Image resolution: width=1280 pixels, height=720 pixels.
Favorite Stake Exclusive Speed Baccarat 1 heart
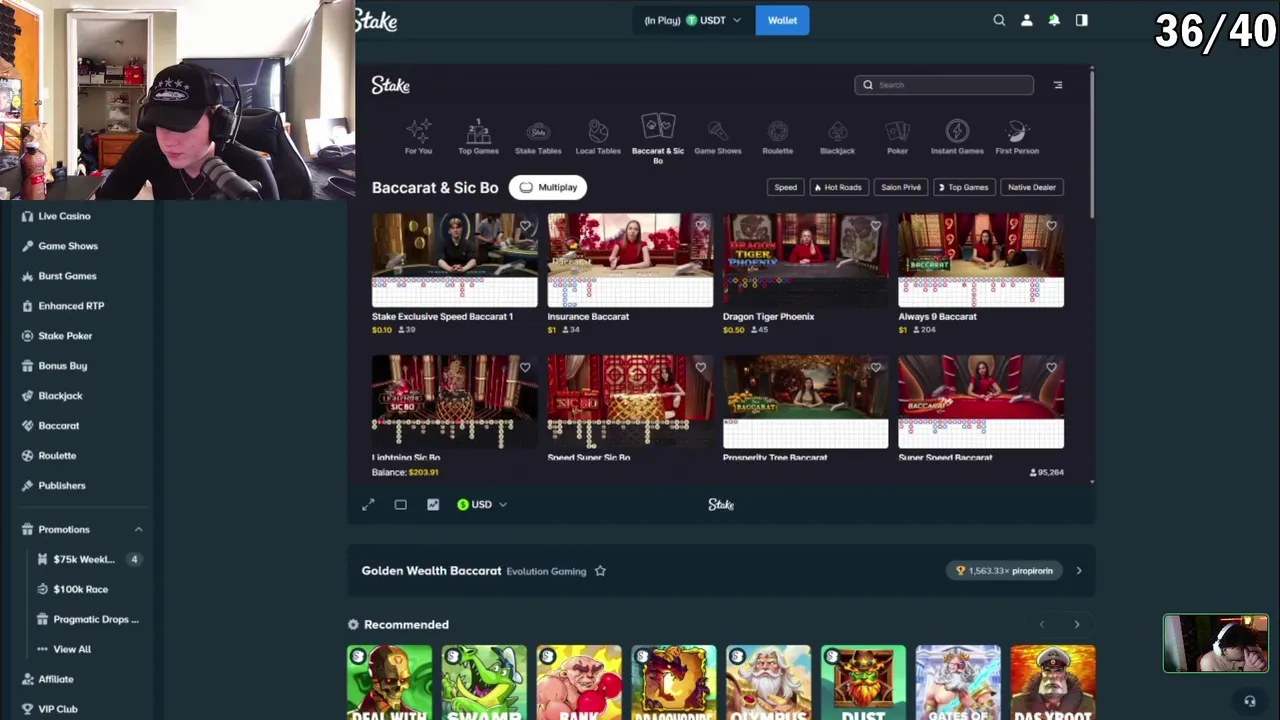click(525, 226)
